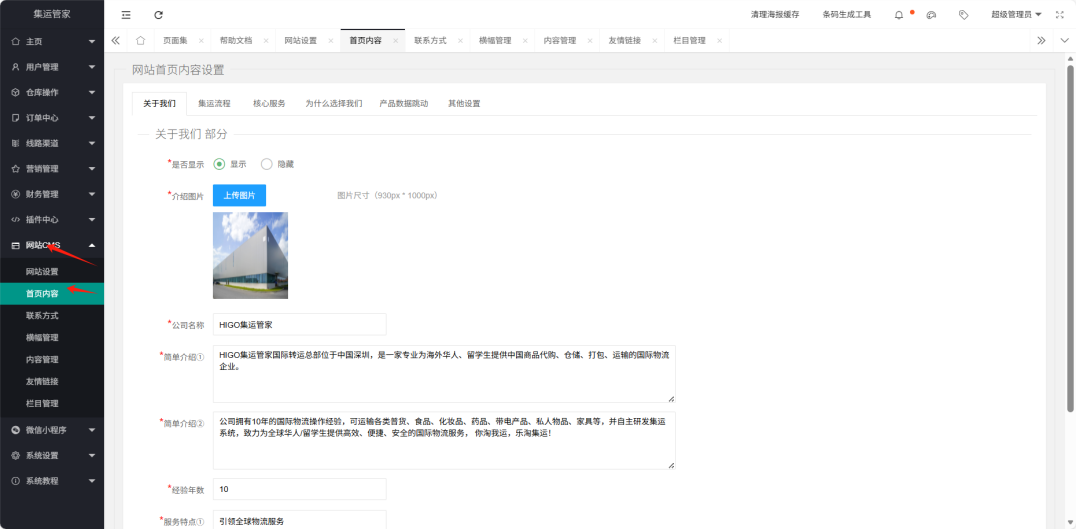Click 清理海报缓存 in the header
The height and width of the screenshot is (529, 1076).
[775, 14]
